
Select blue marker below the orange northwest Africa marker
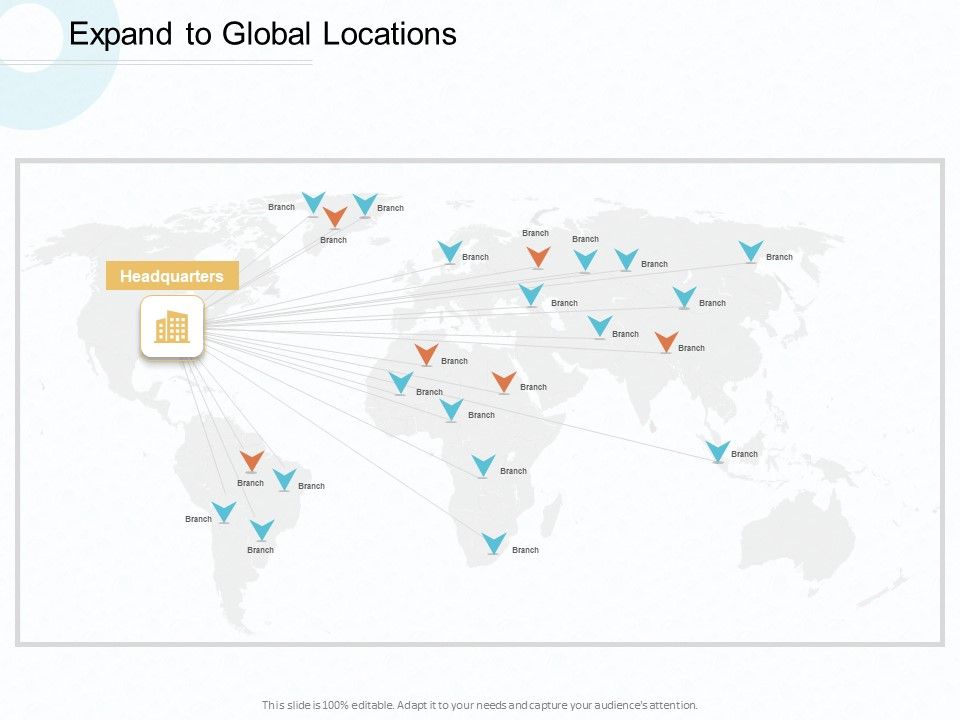(x=452, y=410)
